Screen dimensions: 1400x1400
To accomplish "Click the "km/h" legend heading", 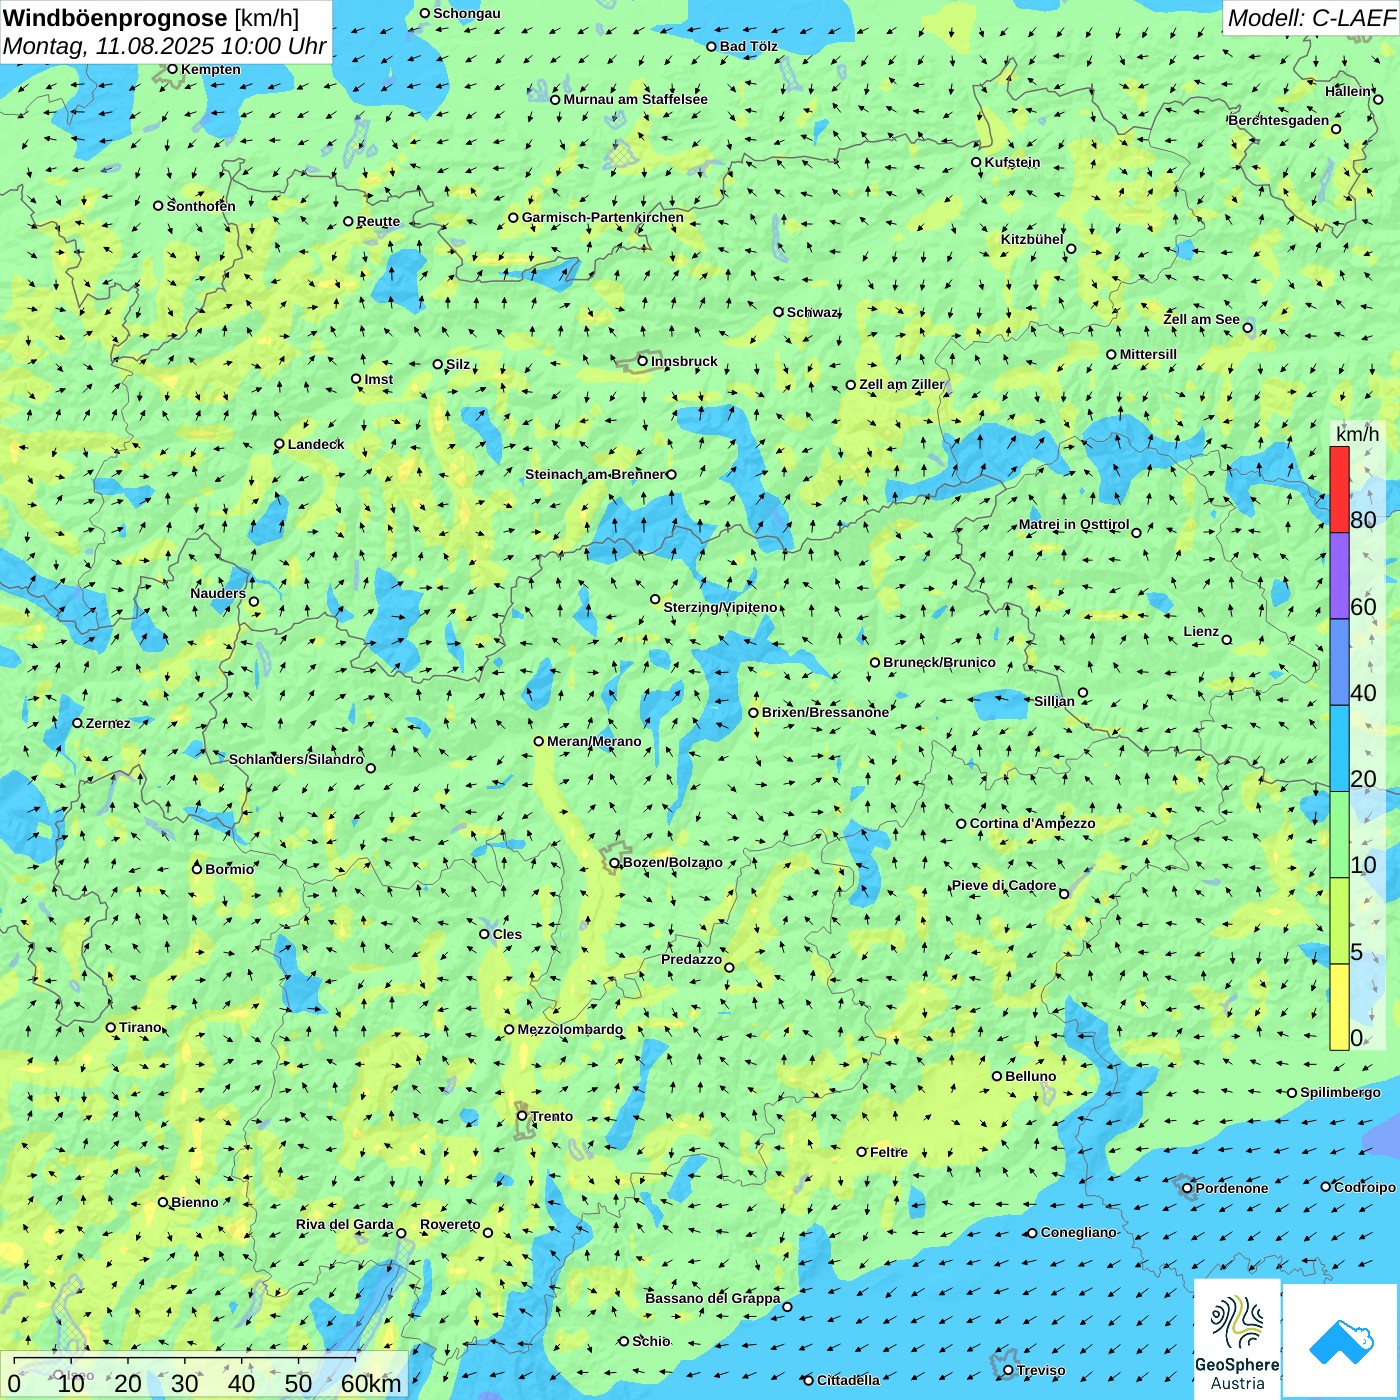I will [1357, 434].
